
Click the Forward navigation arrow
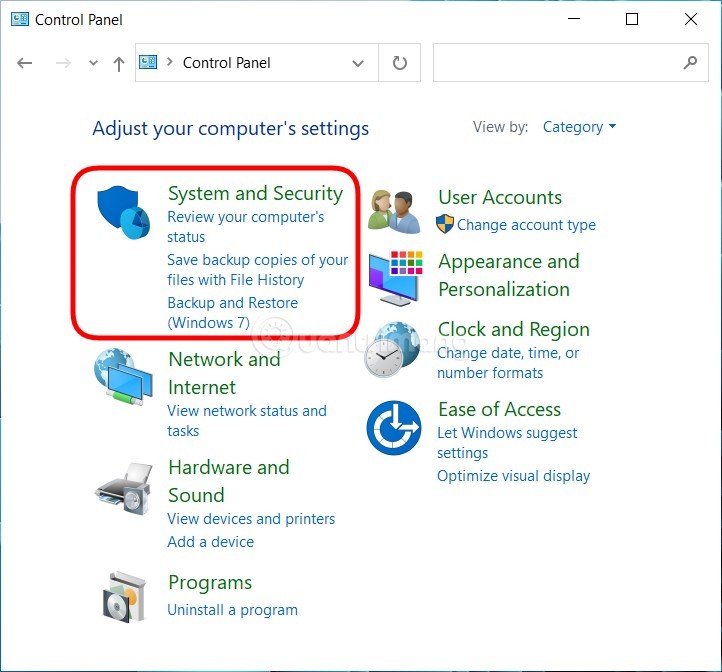(63, 63)
